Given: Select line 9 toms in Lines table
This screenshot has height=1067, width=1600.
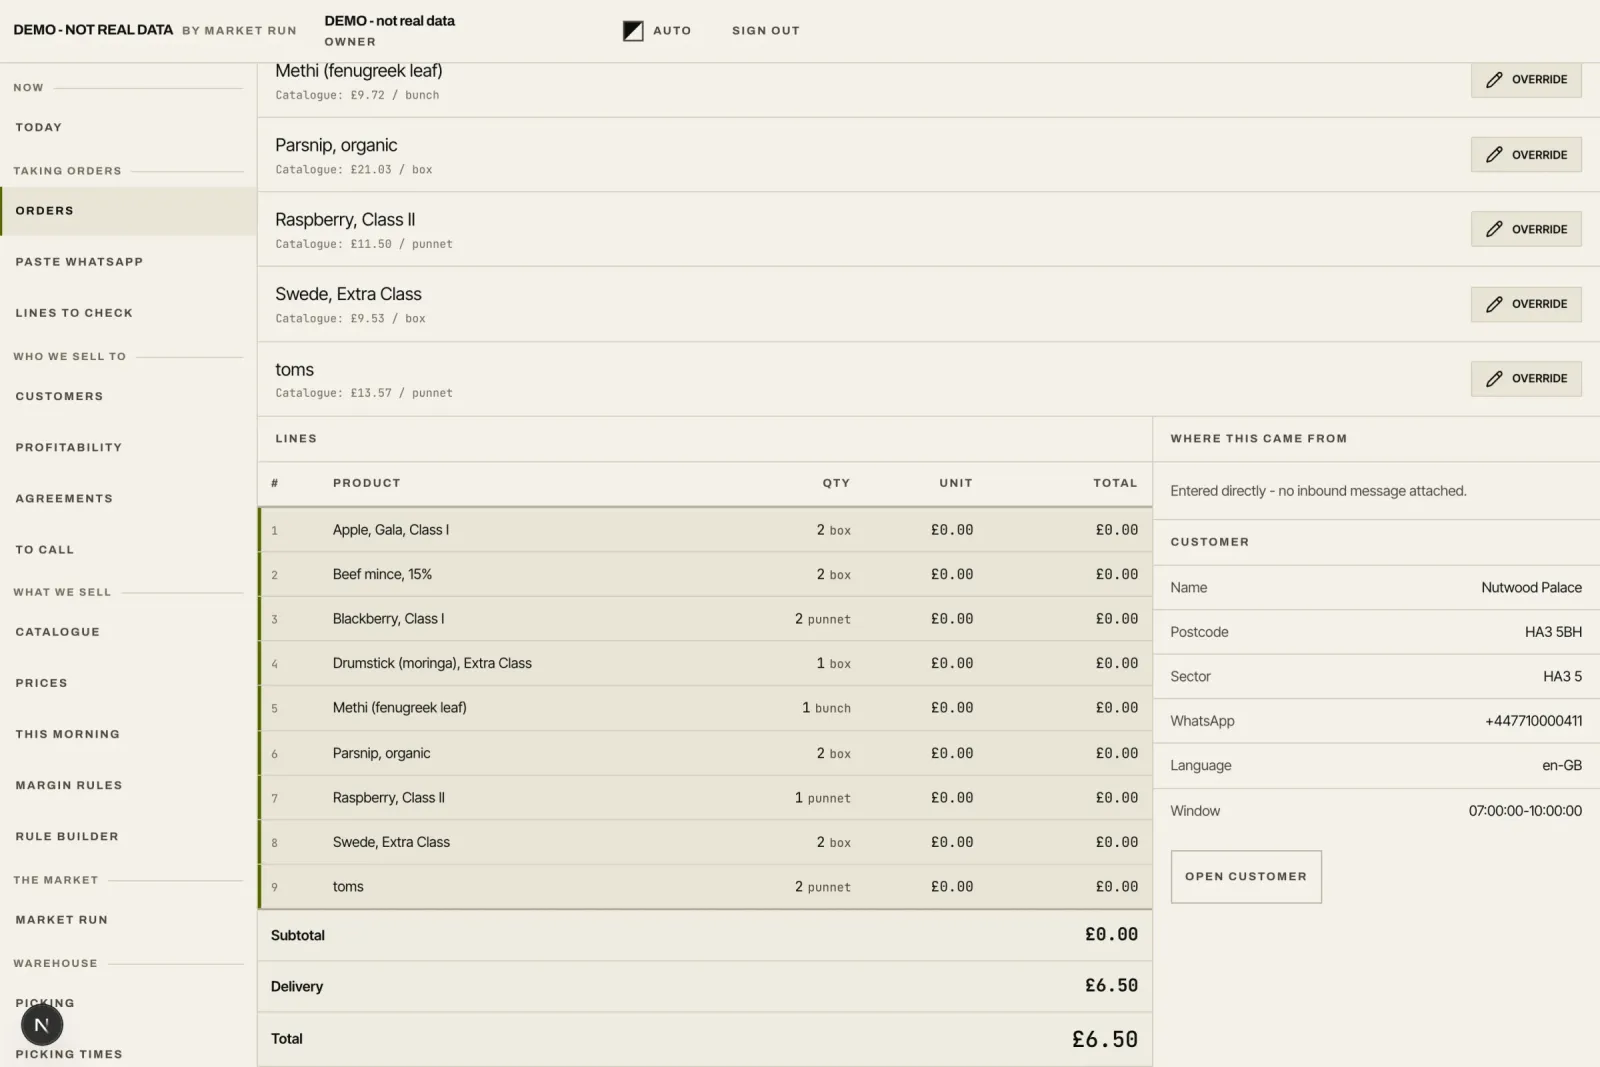Looking at the screenshot, I should [705, 887].
